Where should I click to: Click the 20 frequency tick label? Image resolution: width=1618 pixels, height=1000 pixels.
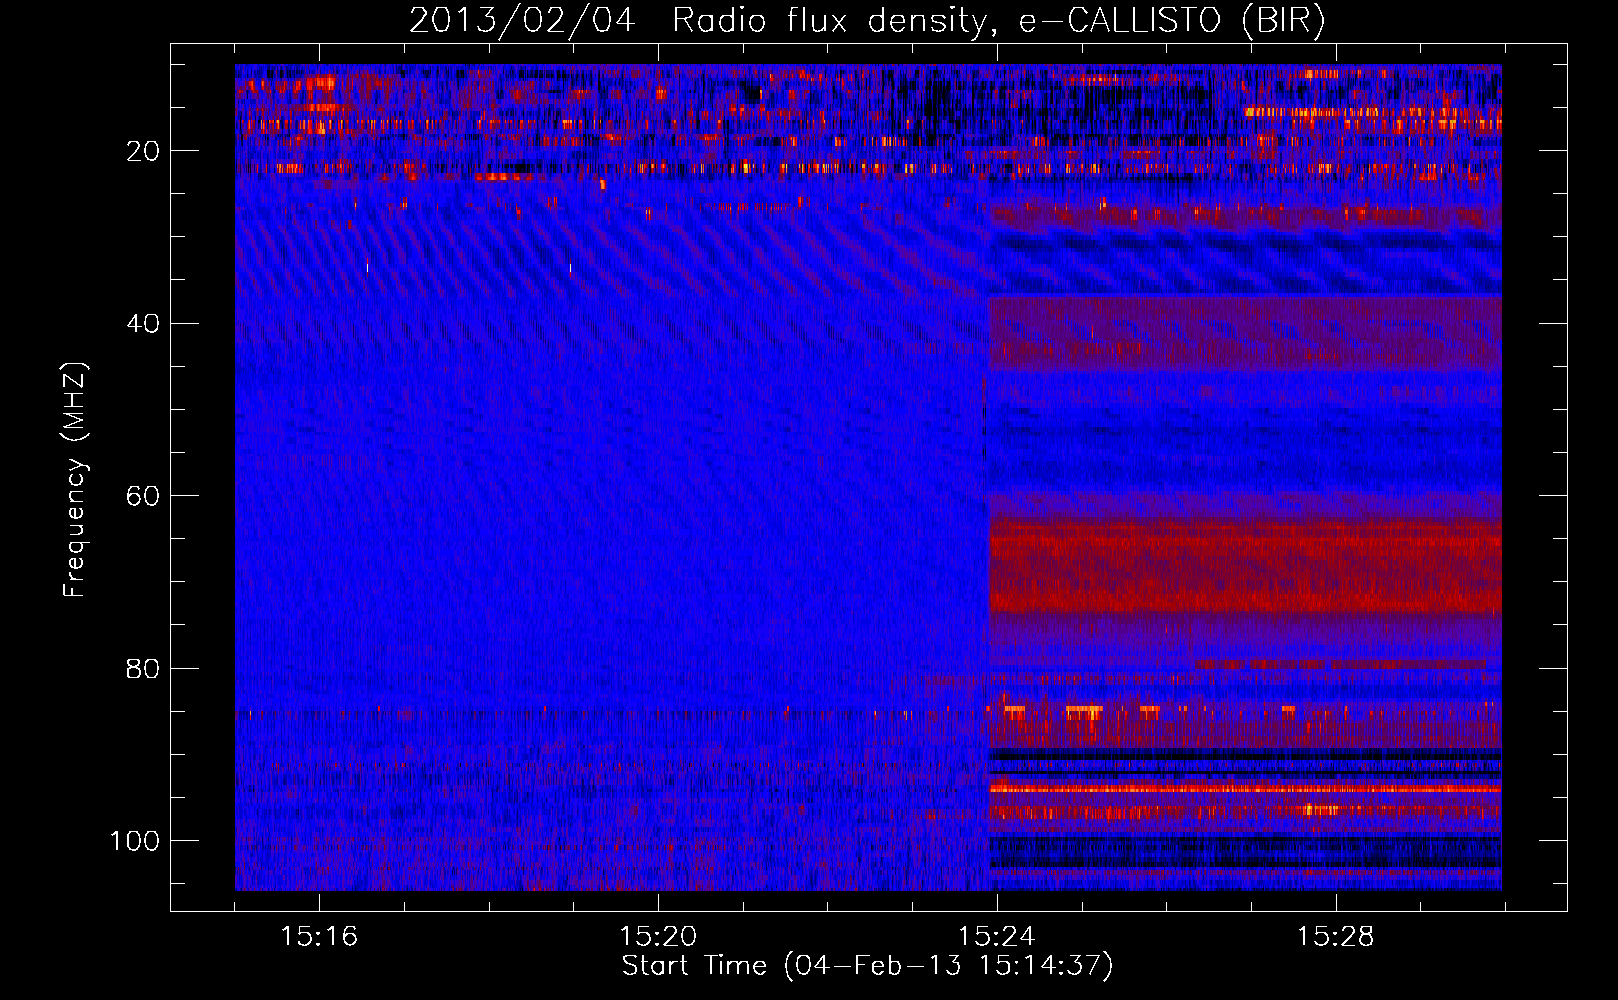pos(144,151)
